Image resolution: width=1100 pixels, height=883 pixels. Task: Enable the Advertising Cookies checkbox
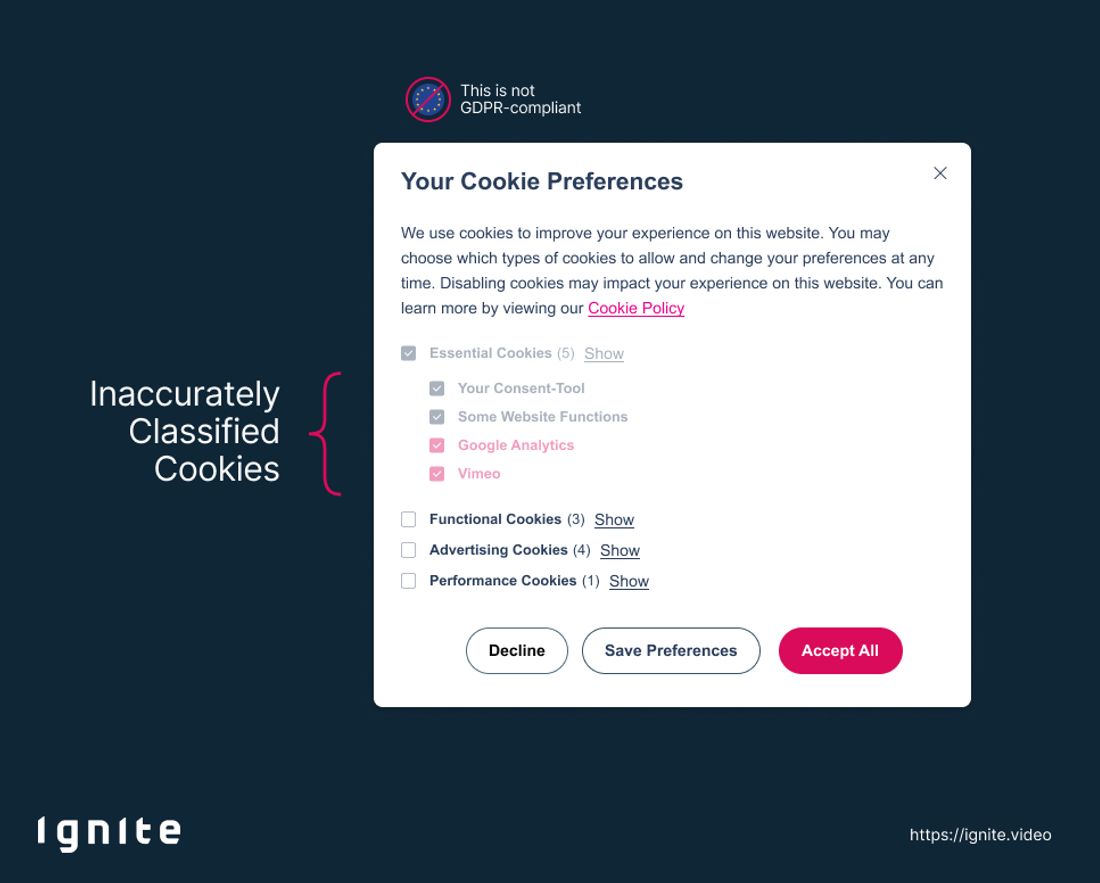tap(408, 549)
